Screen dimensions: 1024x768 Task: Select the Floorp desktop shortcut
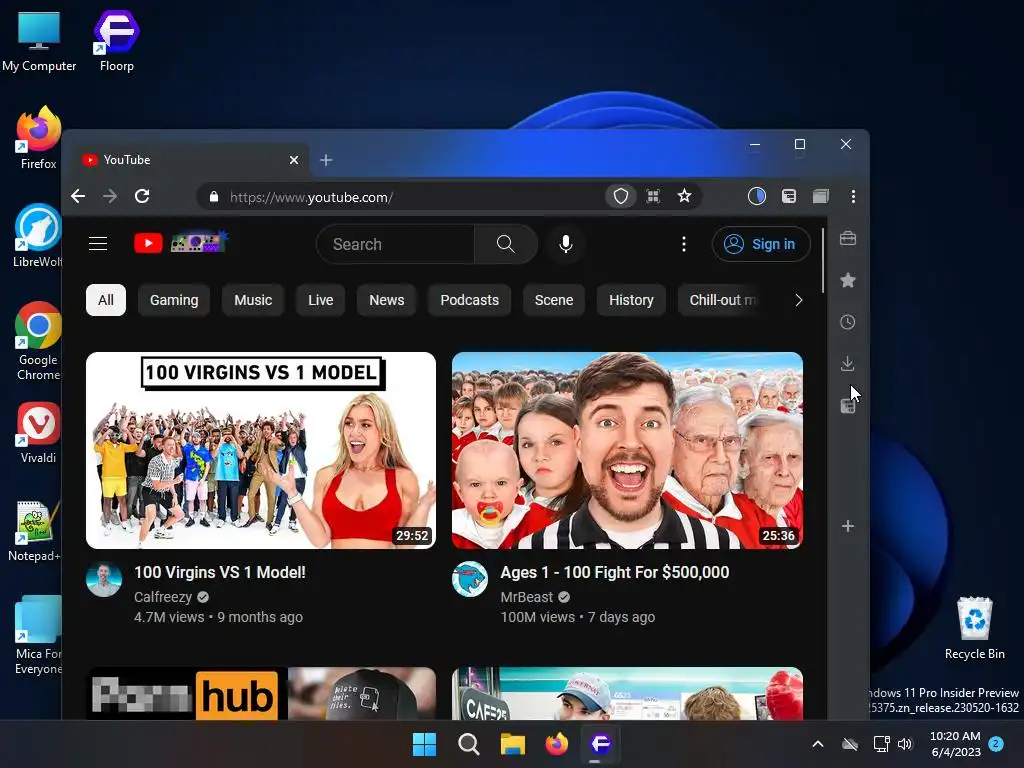117,41
